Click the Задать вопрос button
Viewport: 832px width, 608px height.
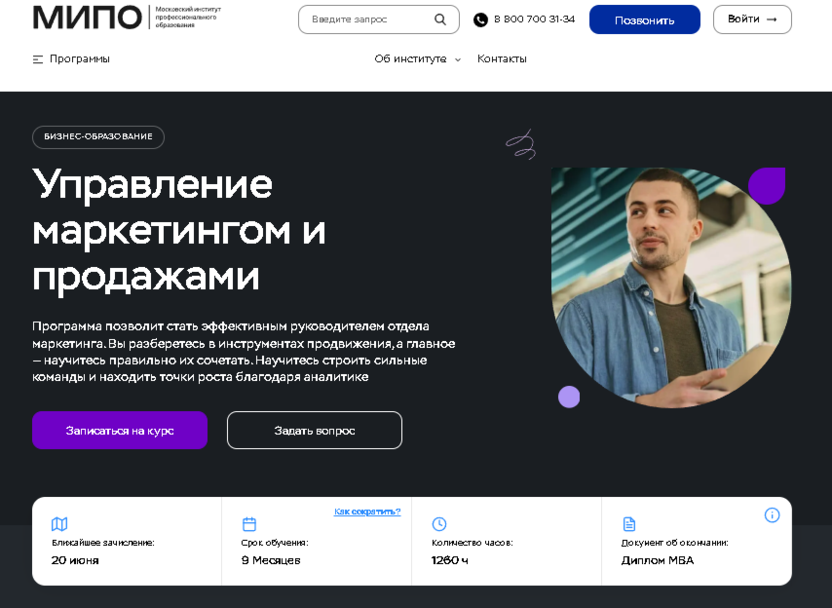[315, 430]
